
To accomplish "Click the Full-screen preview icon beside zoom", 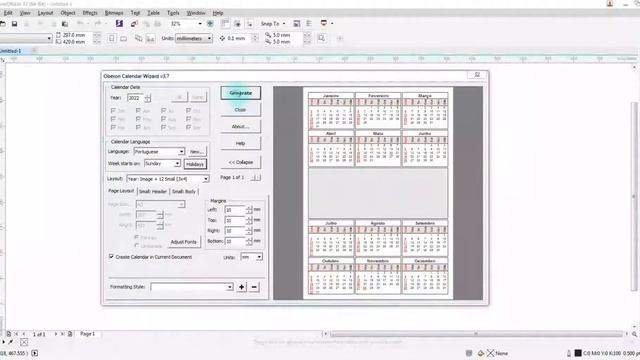I will (210, 24).
